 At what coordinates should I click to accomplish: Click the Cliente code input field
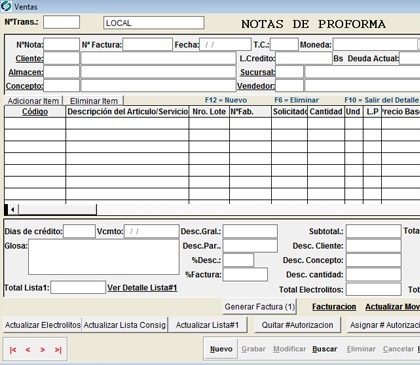(62, 58)
